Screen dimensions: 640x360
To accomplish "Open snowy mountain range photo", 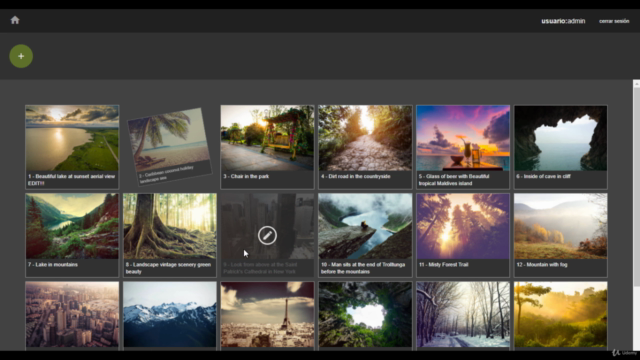I will (x=170, y=315).
